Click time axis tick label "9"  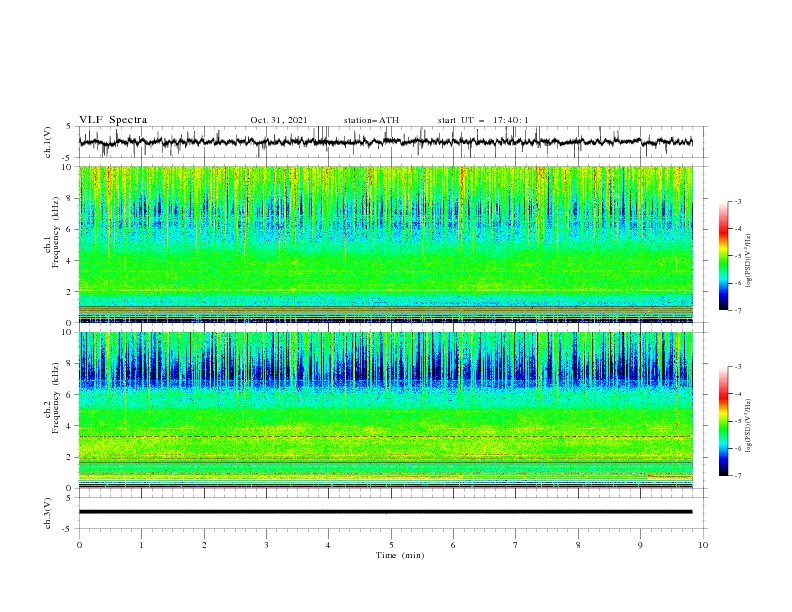[640, 545]
